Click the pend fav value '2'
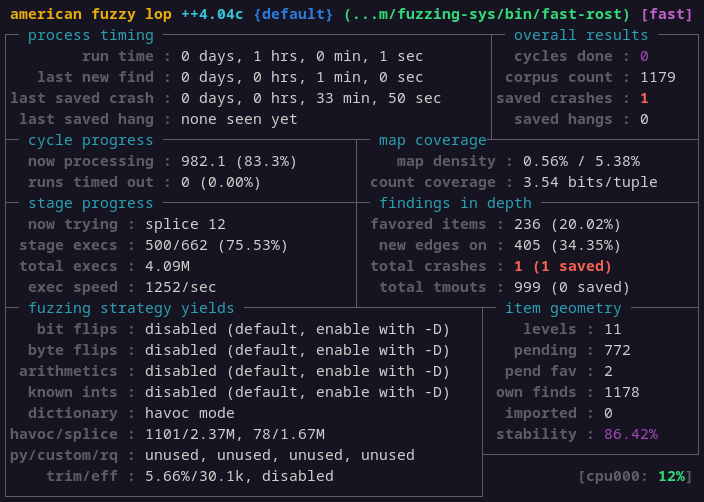The image size is (704, 502). (x=608, y=371)
